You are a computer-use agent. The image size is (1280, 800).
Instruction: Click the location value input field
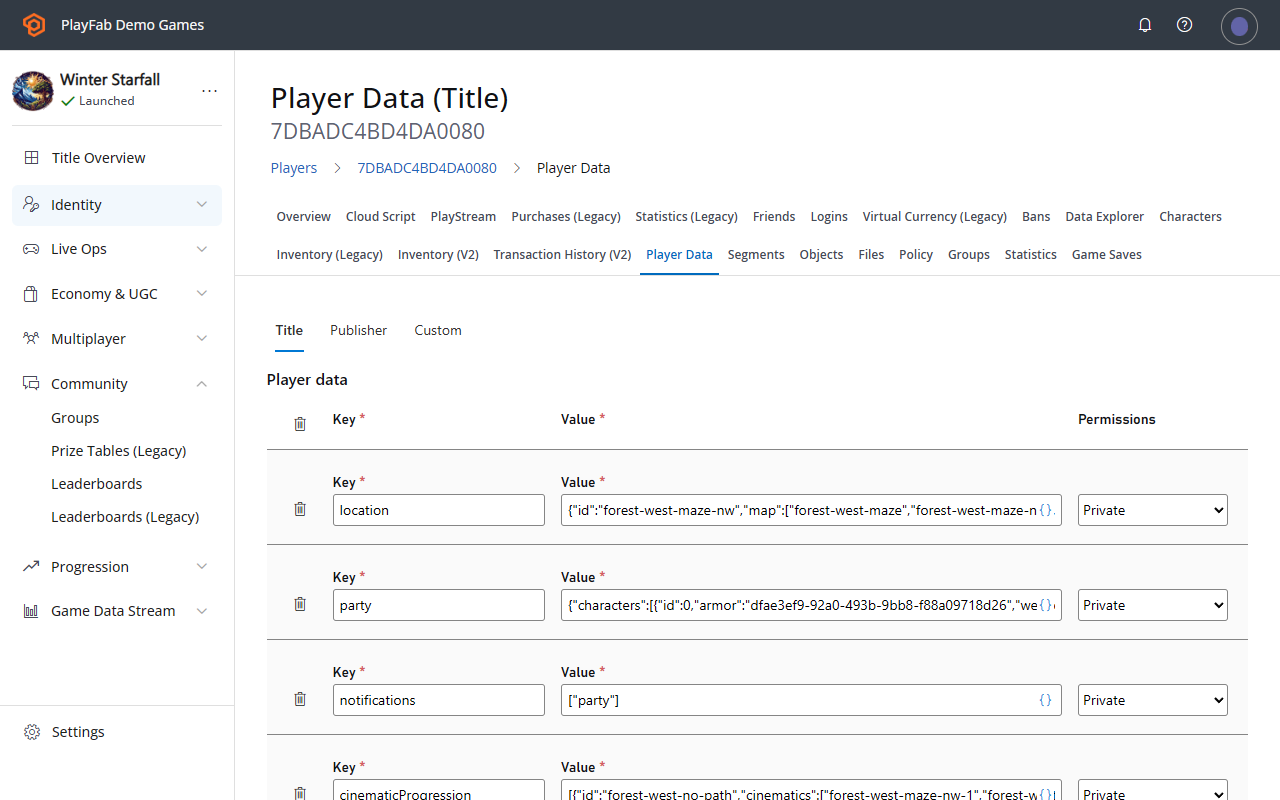(x=811, y=510)
